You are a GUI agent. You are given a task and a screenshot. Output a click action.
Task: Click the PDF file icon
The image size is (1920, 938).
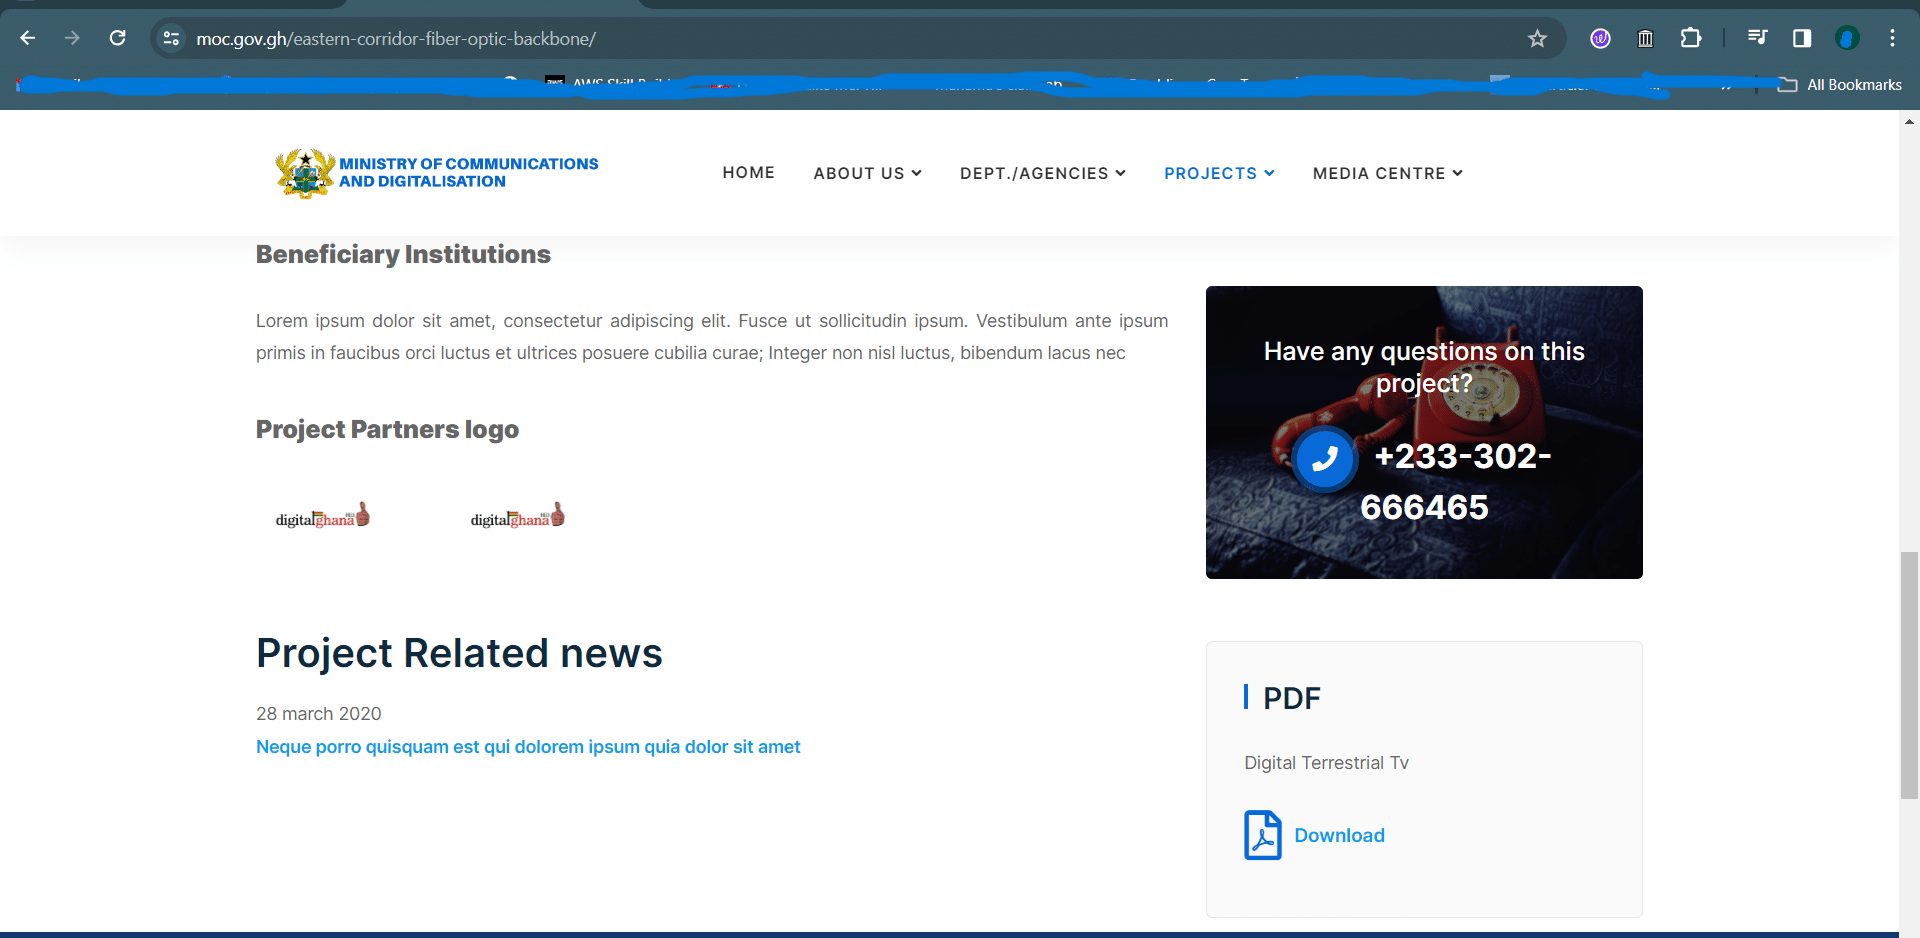point(1263,835)
